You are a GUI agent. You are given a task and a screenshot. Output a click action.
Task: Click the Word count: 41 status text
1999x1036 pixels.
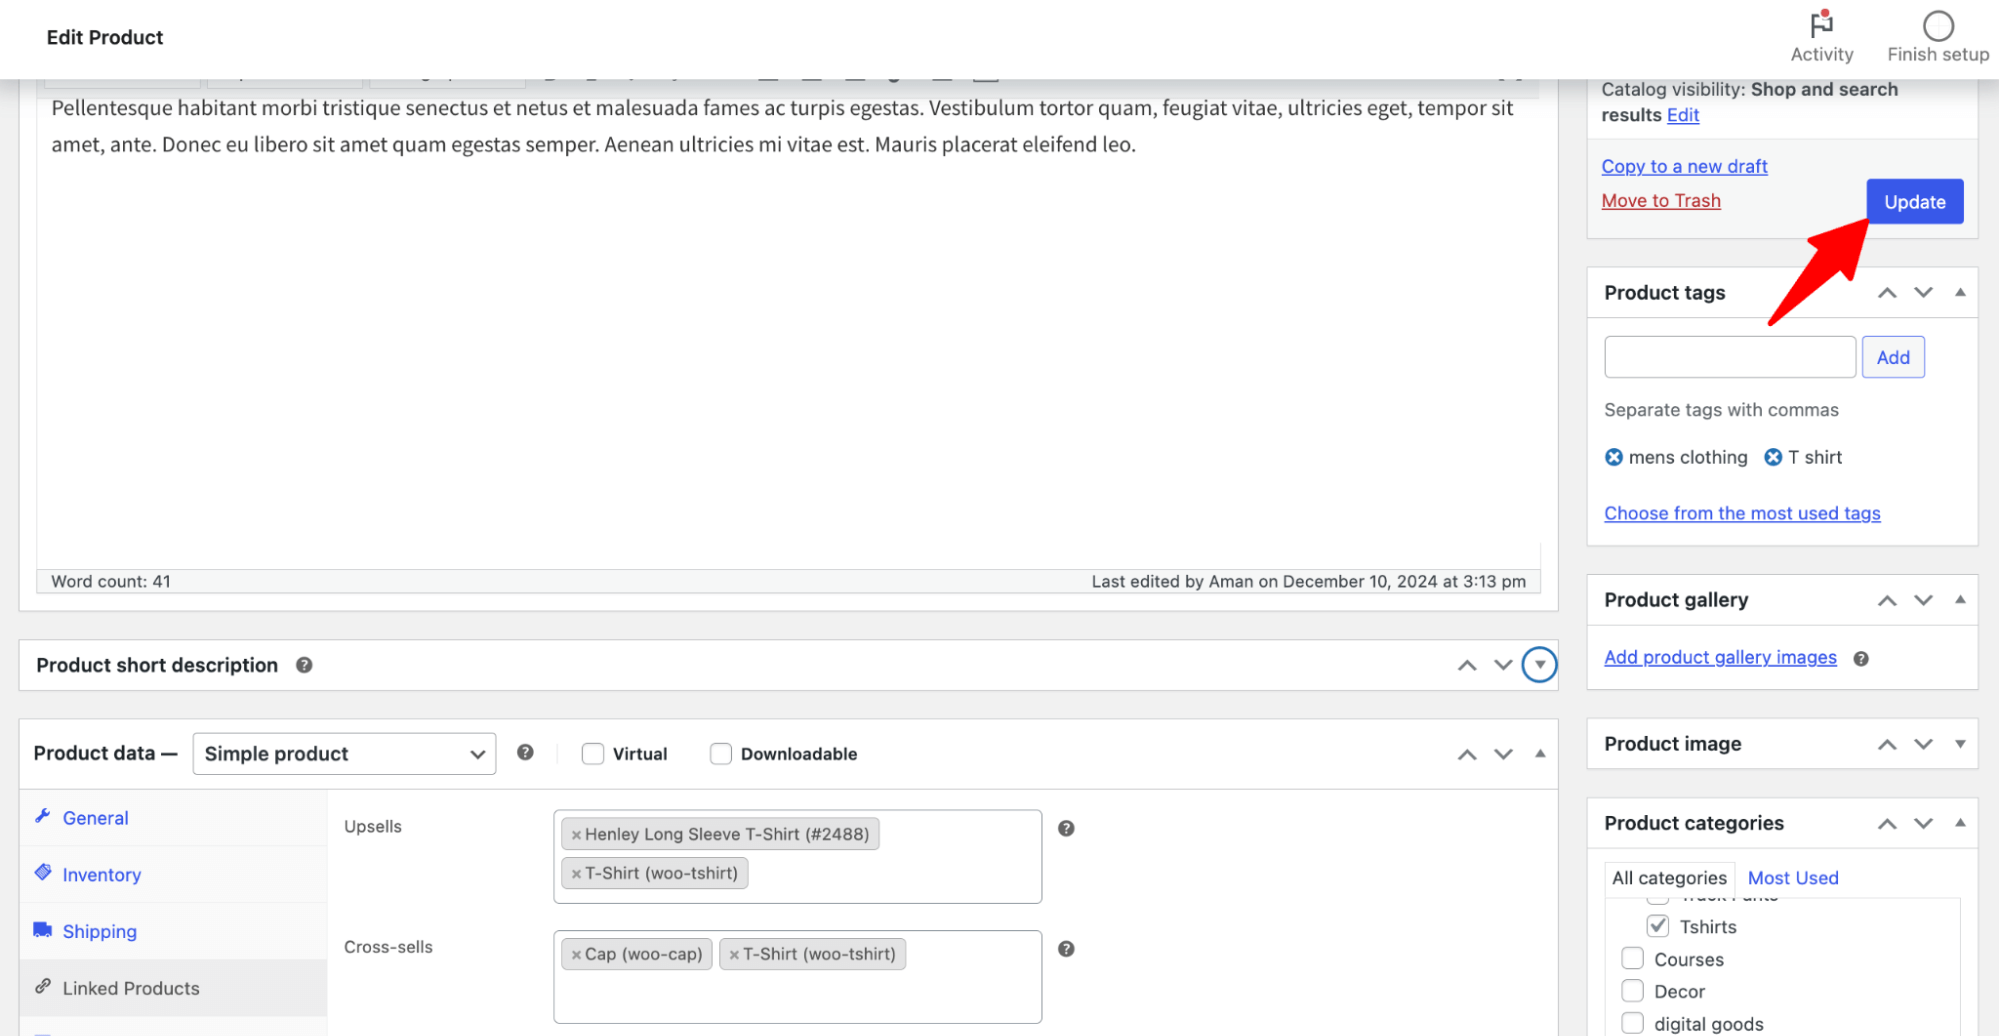click(111, 581)
